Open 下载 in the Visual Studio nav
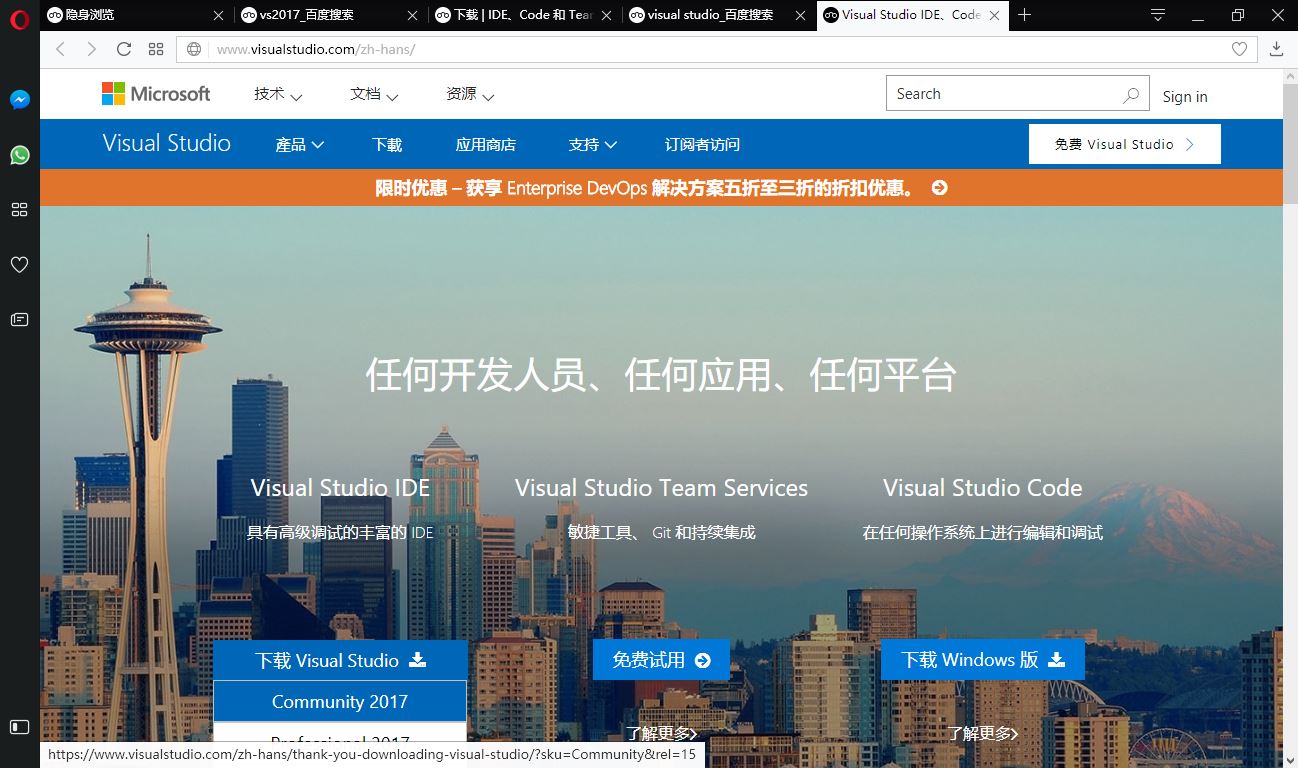 click(387, 145)
